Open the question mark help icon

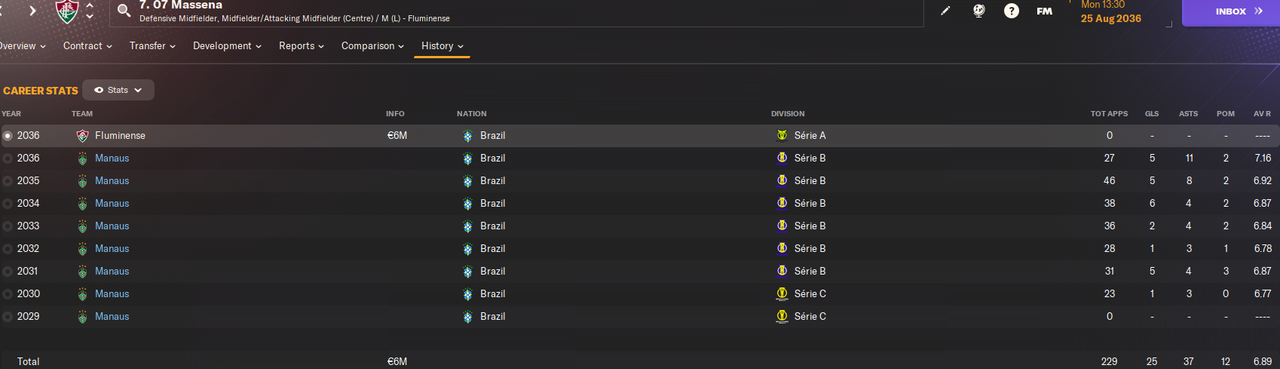(x=1011, y=11)
